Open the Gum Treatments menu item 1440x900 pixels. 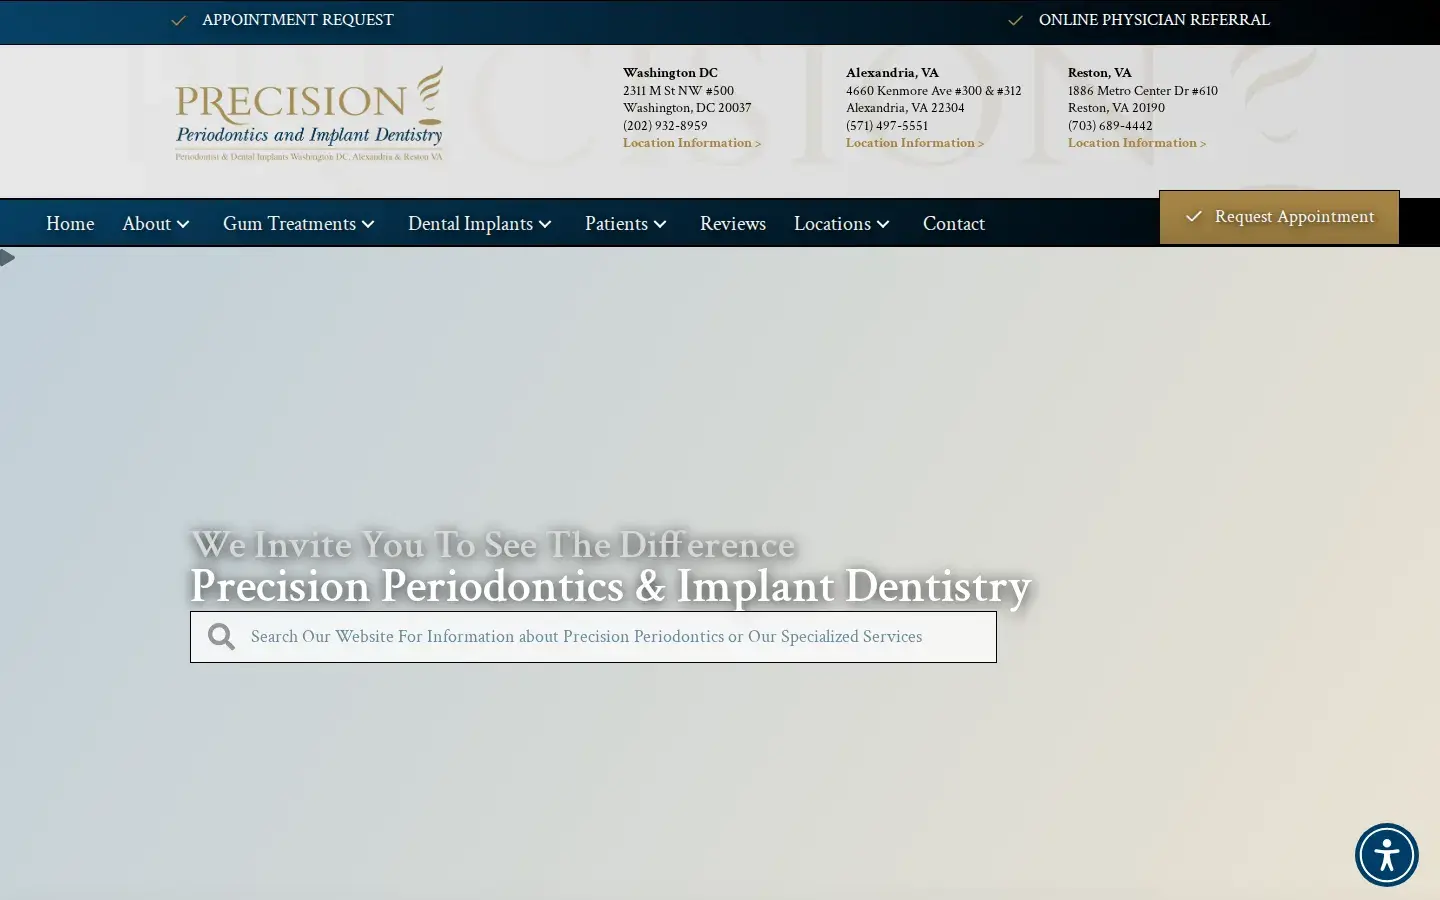289,223
